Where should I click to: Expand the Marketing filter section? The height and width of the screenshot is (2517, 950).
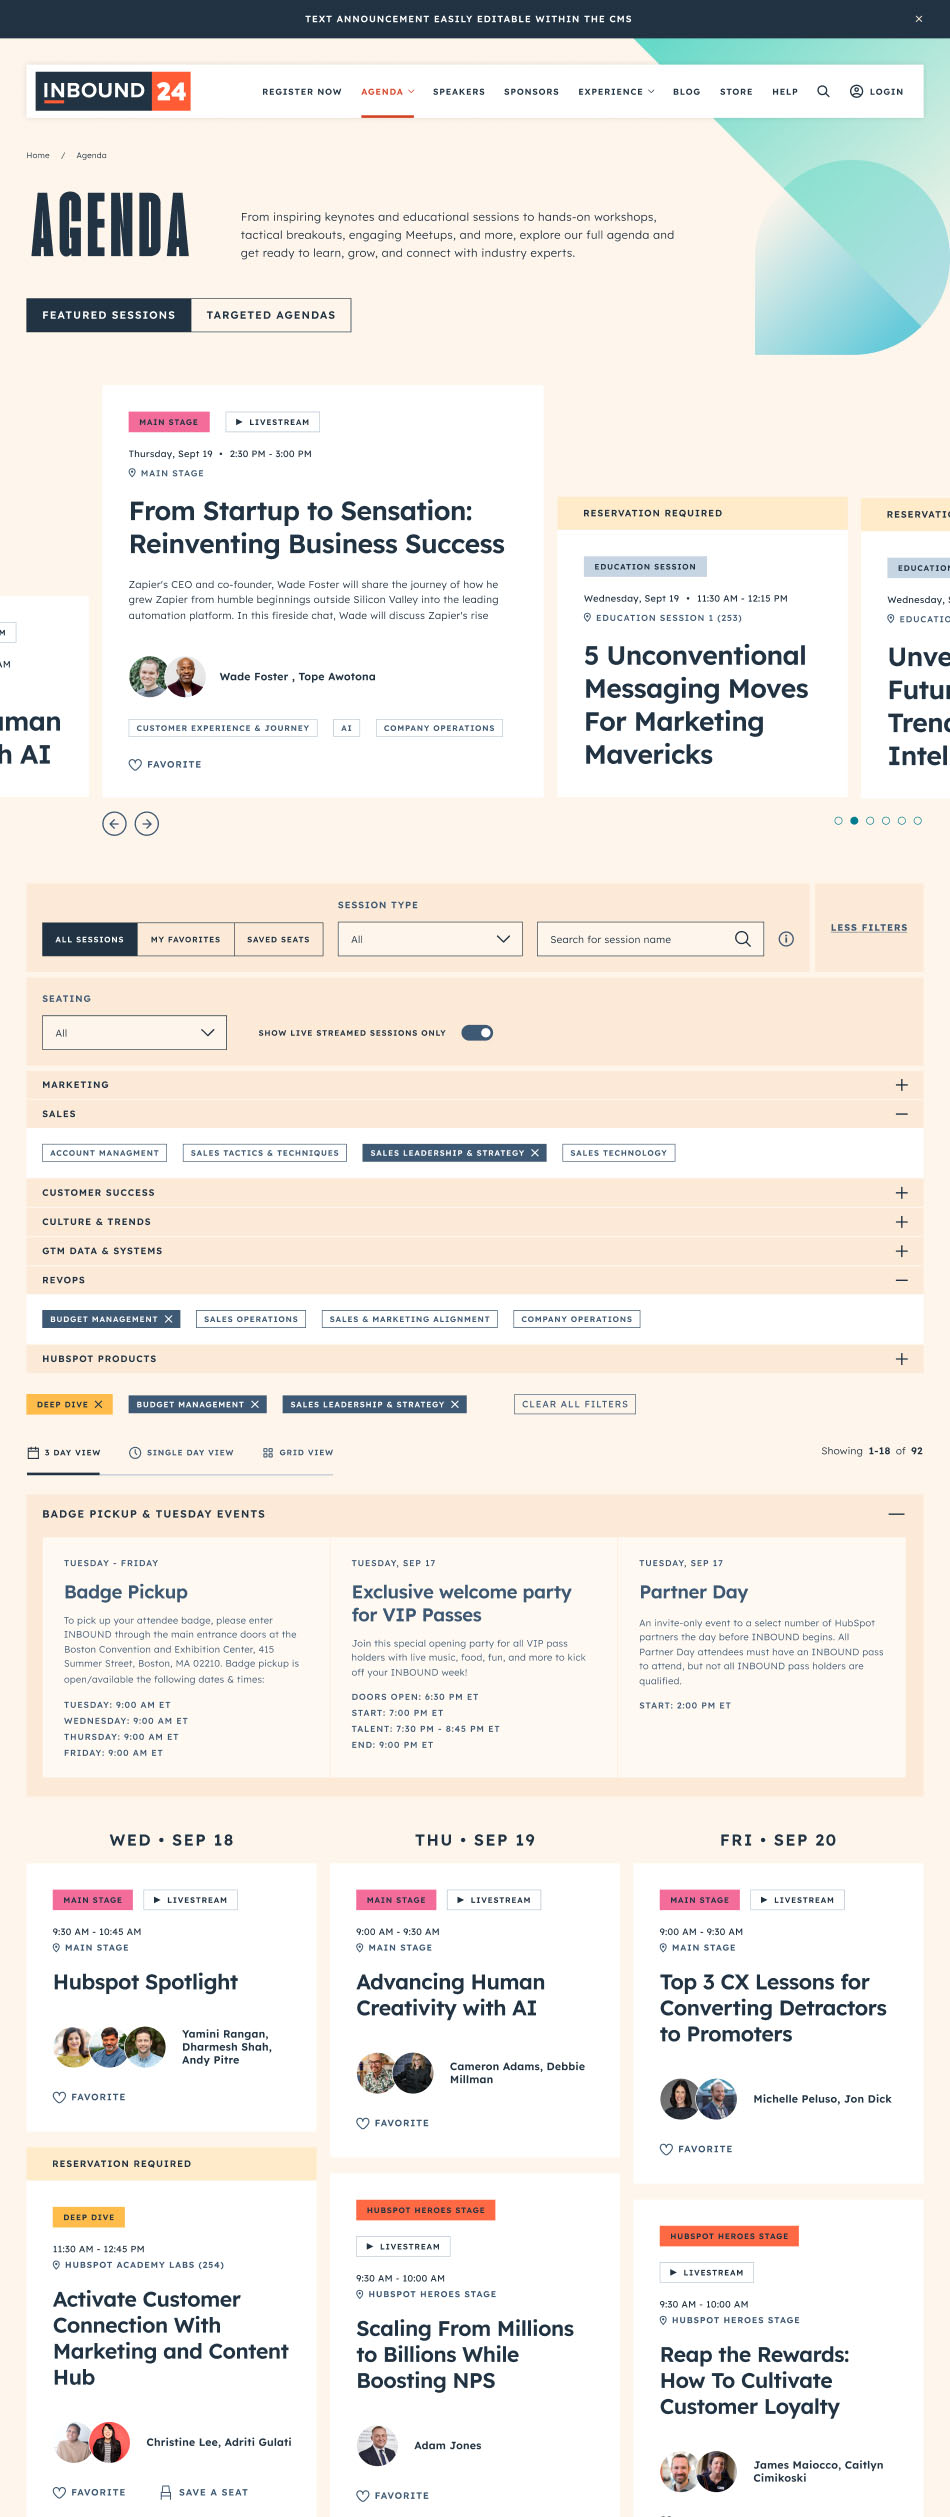point(902,1085)
